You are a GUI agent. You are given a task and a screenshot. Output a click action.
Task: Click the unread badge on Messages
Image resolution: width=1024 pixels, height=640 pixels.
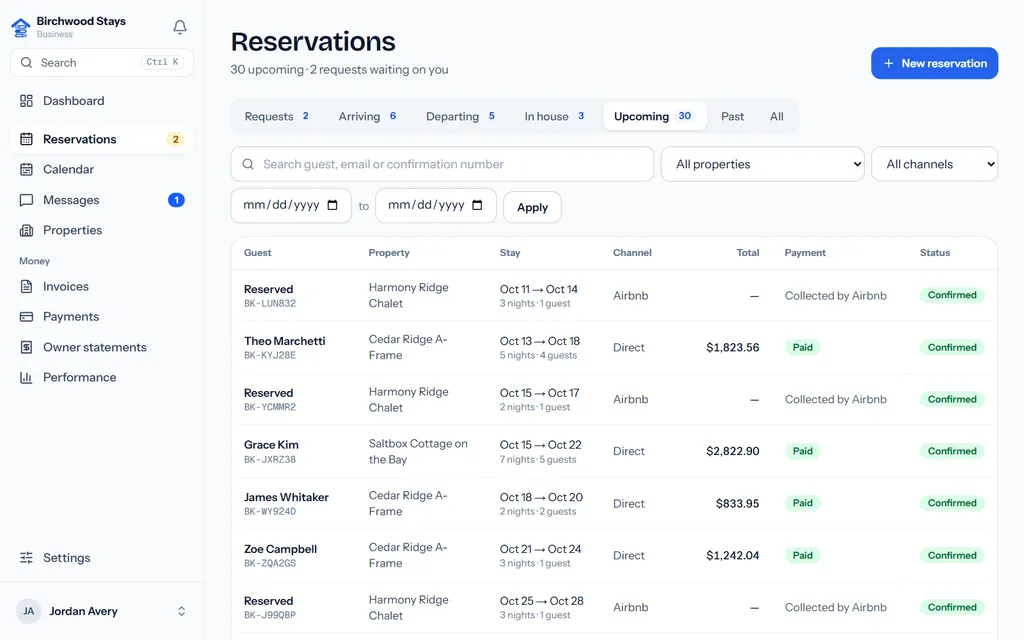[x=176, y=200]
